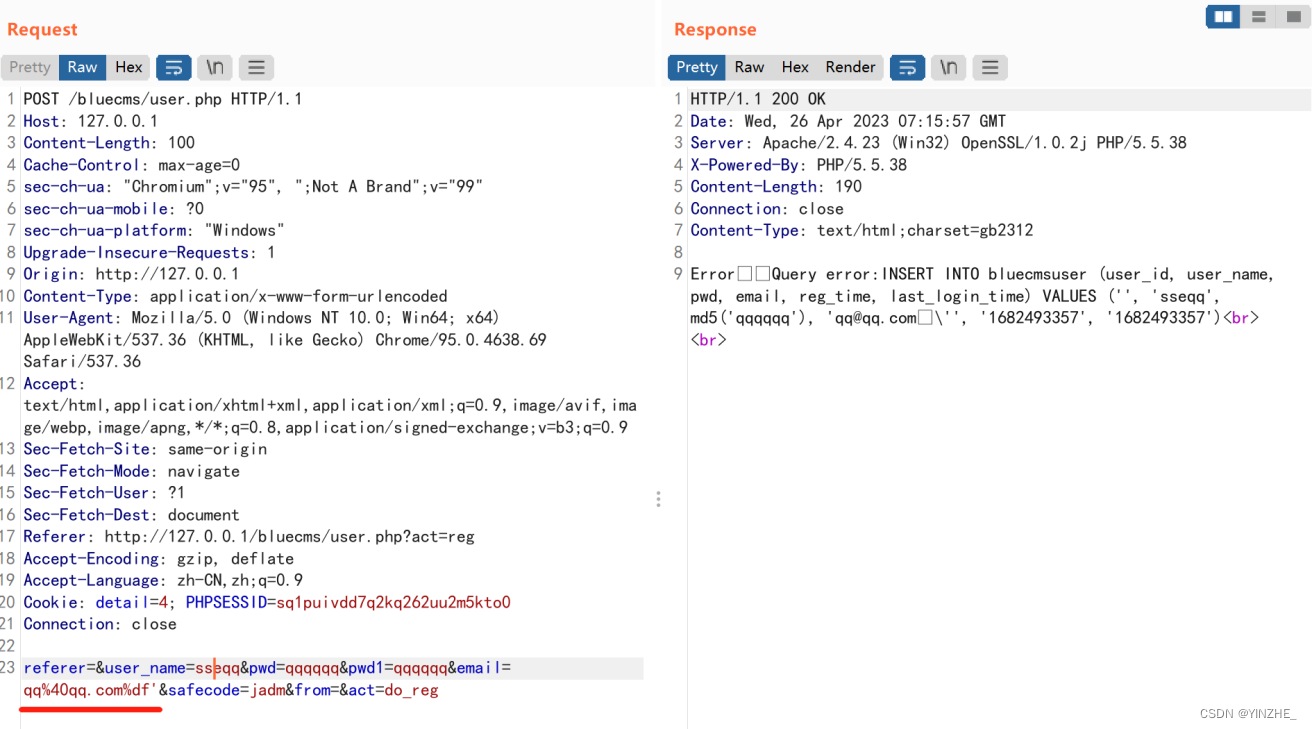Click the act=do_reg body parameter

tap(393, 690)
